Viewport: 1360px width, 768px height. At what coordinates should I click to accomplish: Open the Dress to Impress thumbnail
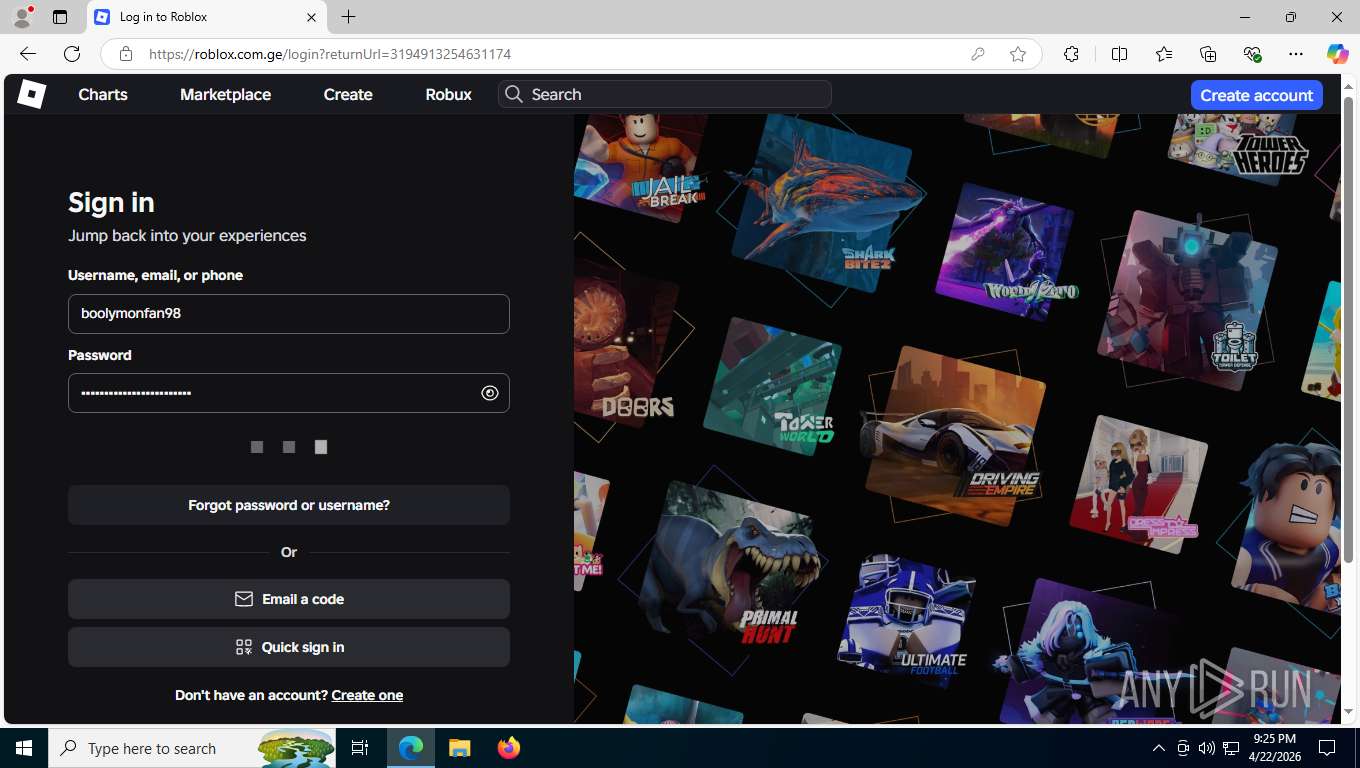pyautogui.click(x=1138, y=485)
